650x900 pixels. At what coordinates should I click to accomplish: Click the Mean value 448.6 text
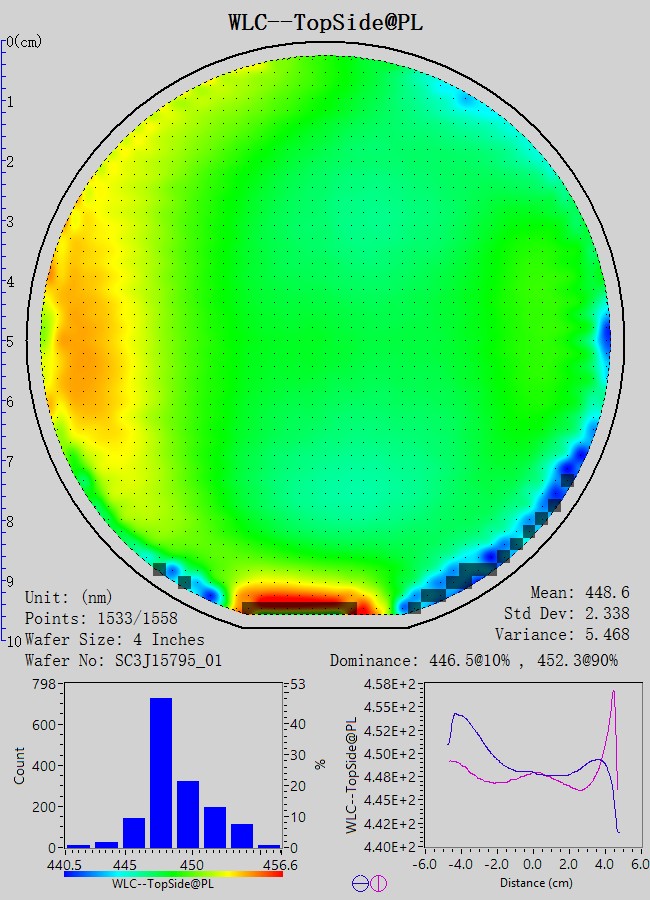579,593
